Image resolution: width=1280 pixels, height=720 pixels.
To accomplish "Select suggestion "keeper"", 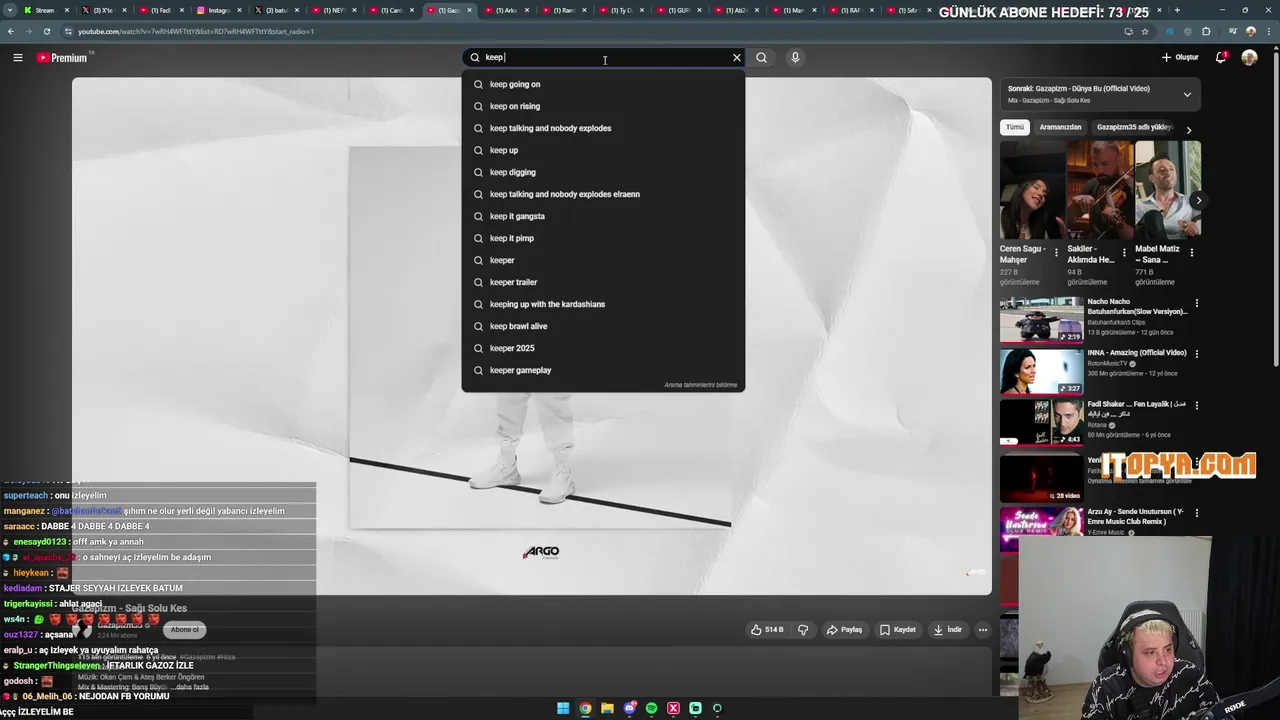I will pos(603,260).
